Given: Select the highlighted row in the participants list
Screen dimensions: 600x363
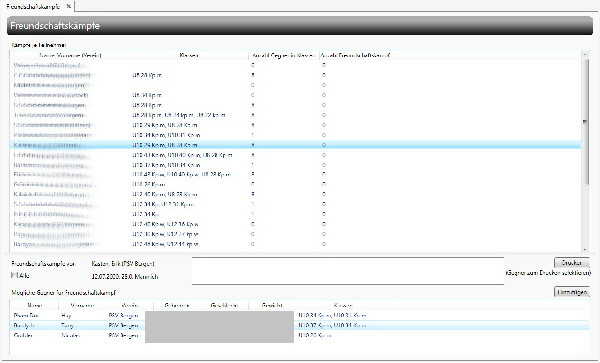Looking at the screenshot, I should coord(295,145).
